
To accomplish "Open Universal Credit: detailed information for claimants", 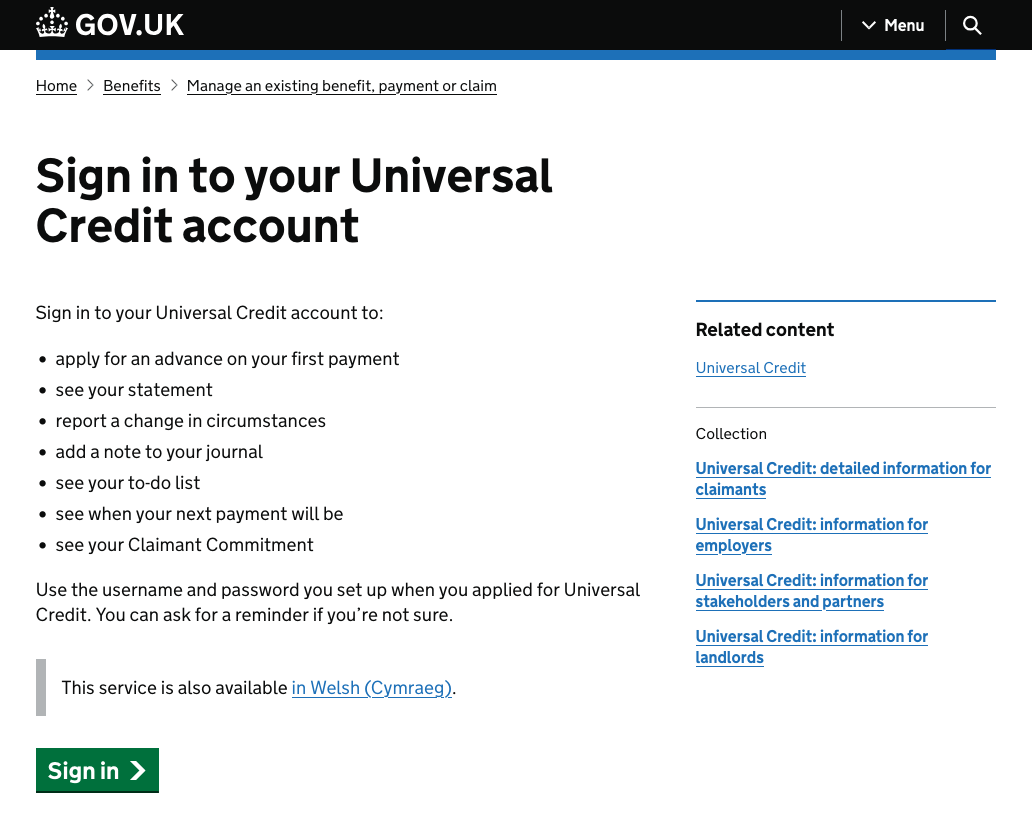I will click(x=843, y=478).
